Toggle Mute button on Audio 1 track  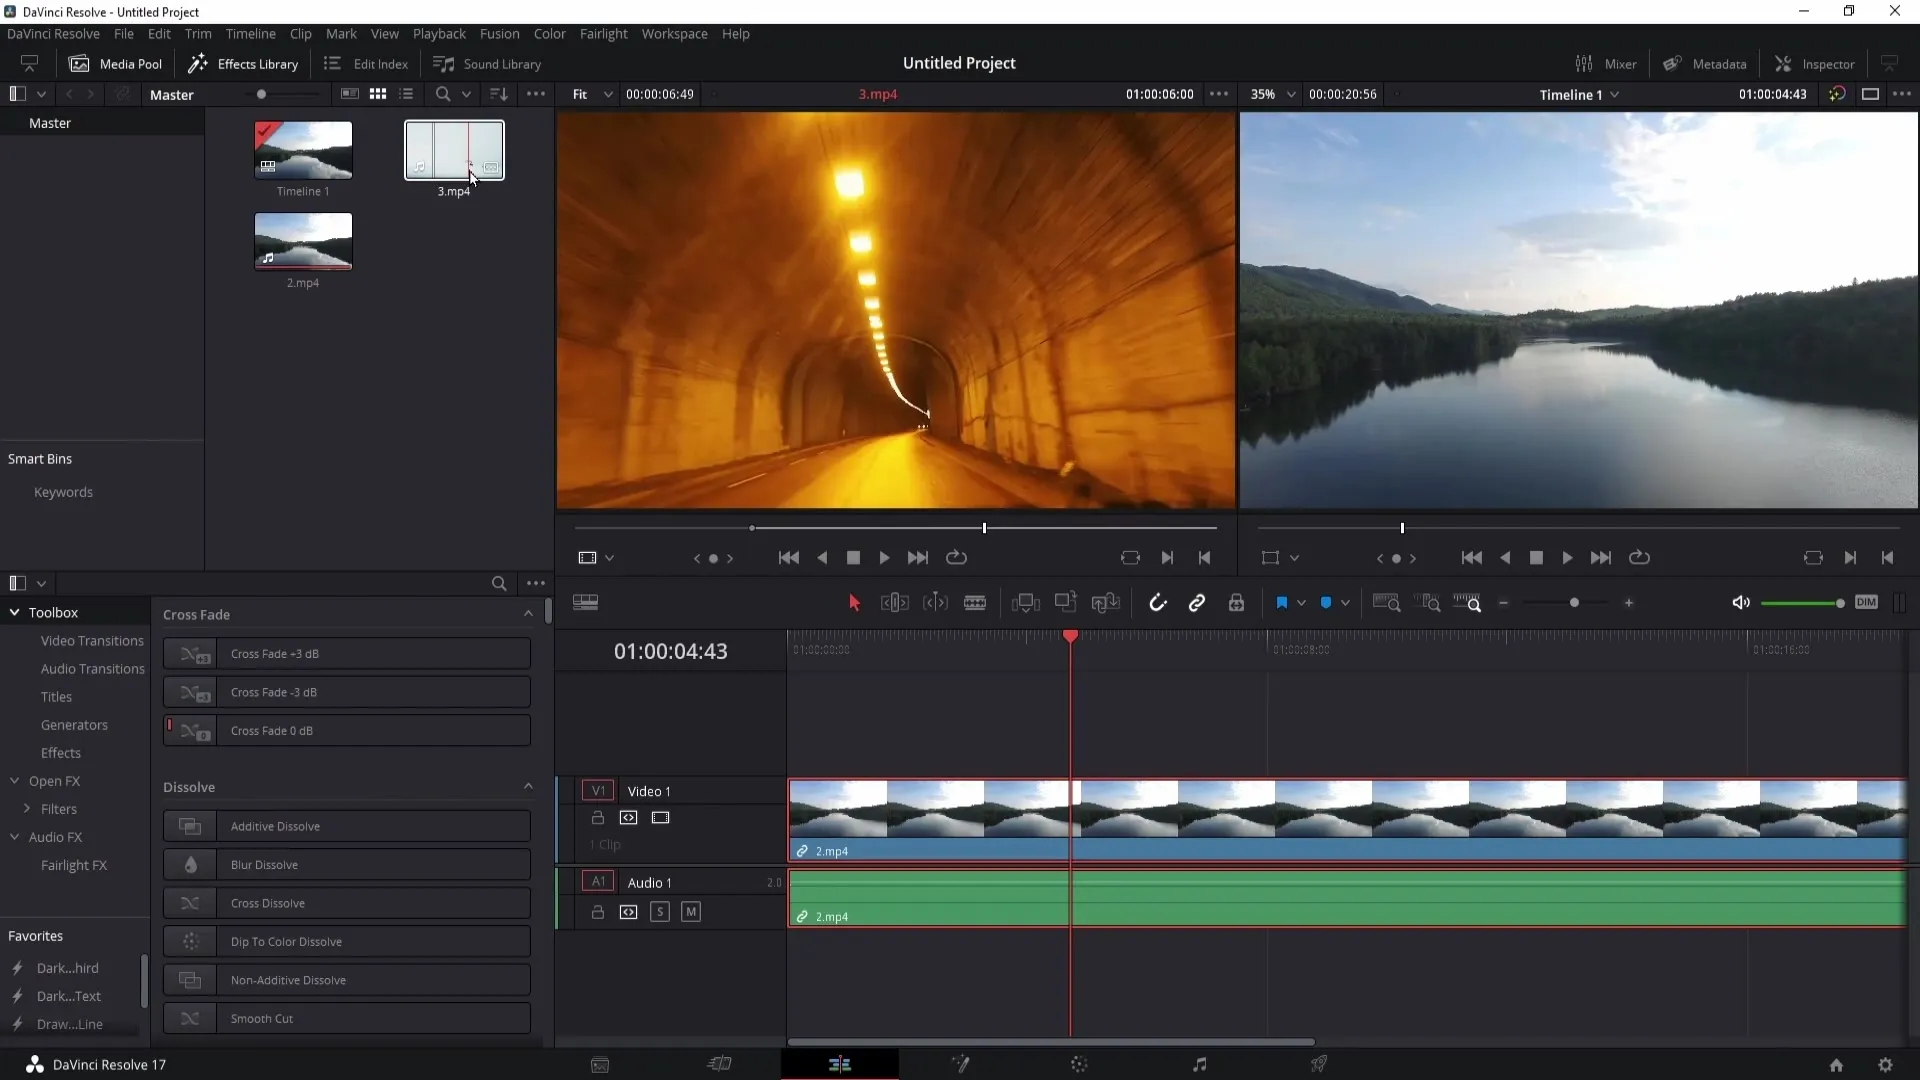(x=691, y=911)
